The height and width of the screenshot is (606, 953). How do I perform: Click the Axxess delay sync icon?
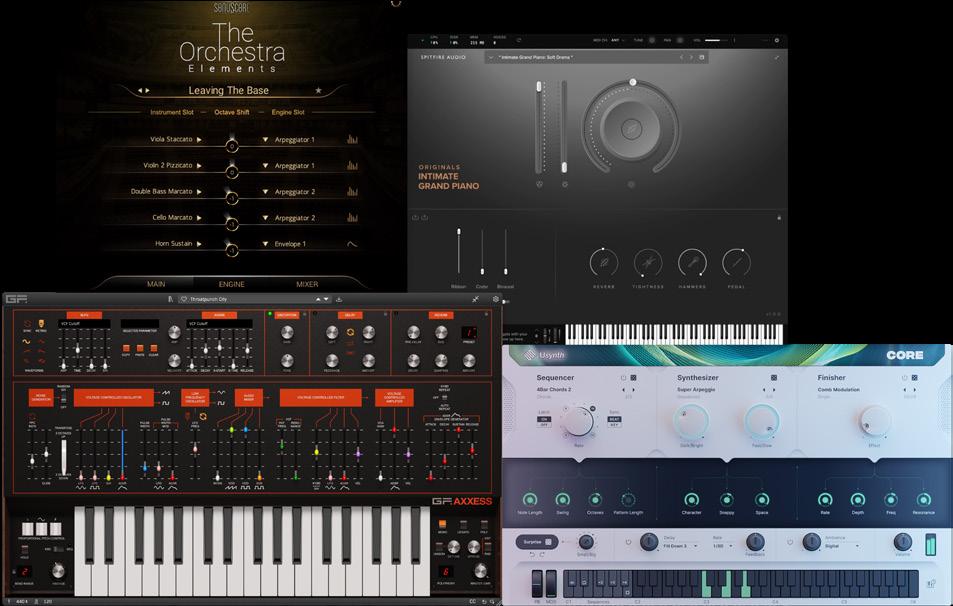(x=350, y=332)
